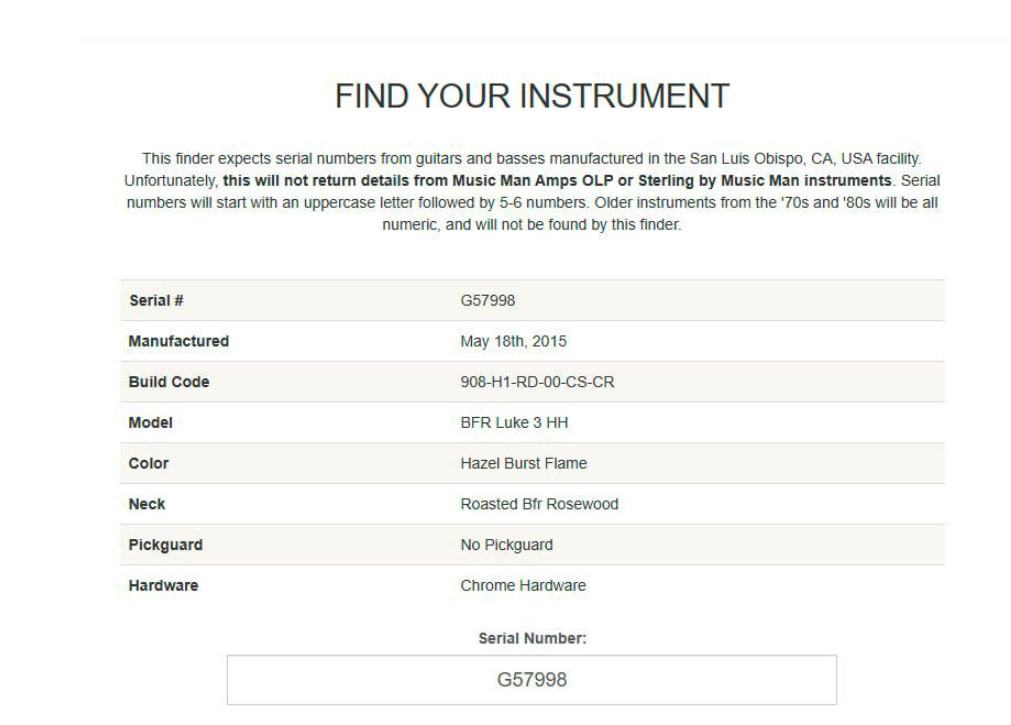Click the "Serial Number:" label above the input
1011x725 pixels.
tap(532, 638)
